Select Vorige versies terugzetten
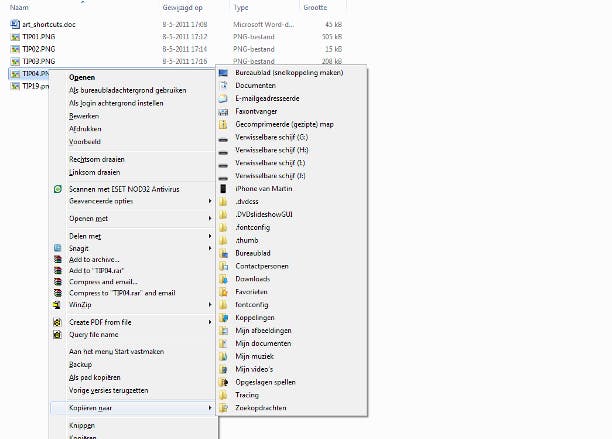 tap(109, 390)
